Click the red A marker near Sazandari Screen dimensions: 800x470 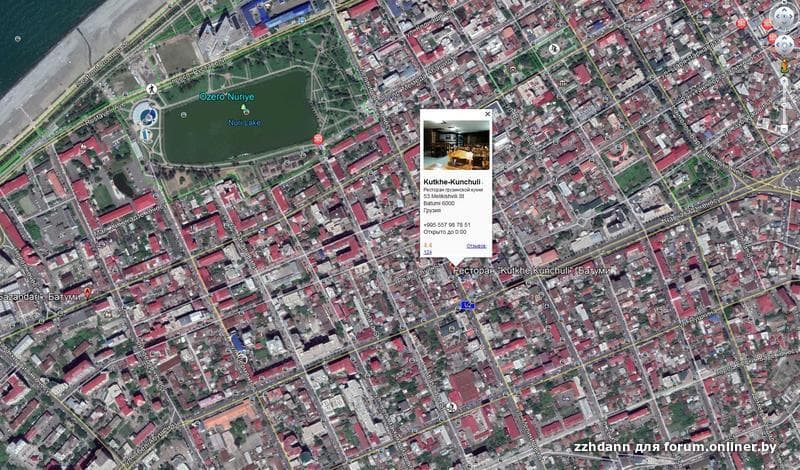tap(88, 293)
